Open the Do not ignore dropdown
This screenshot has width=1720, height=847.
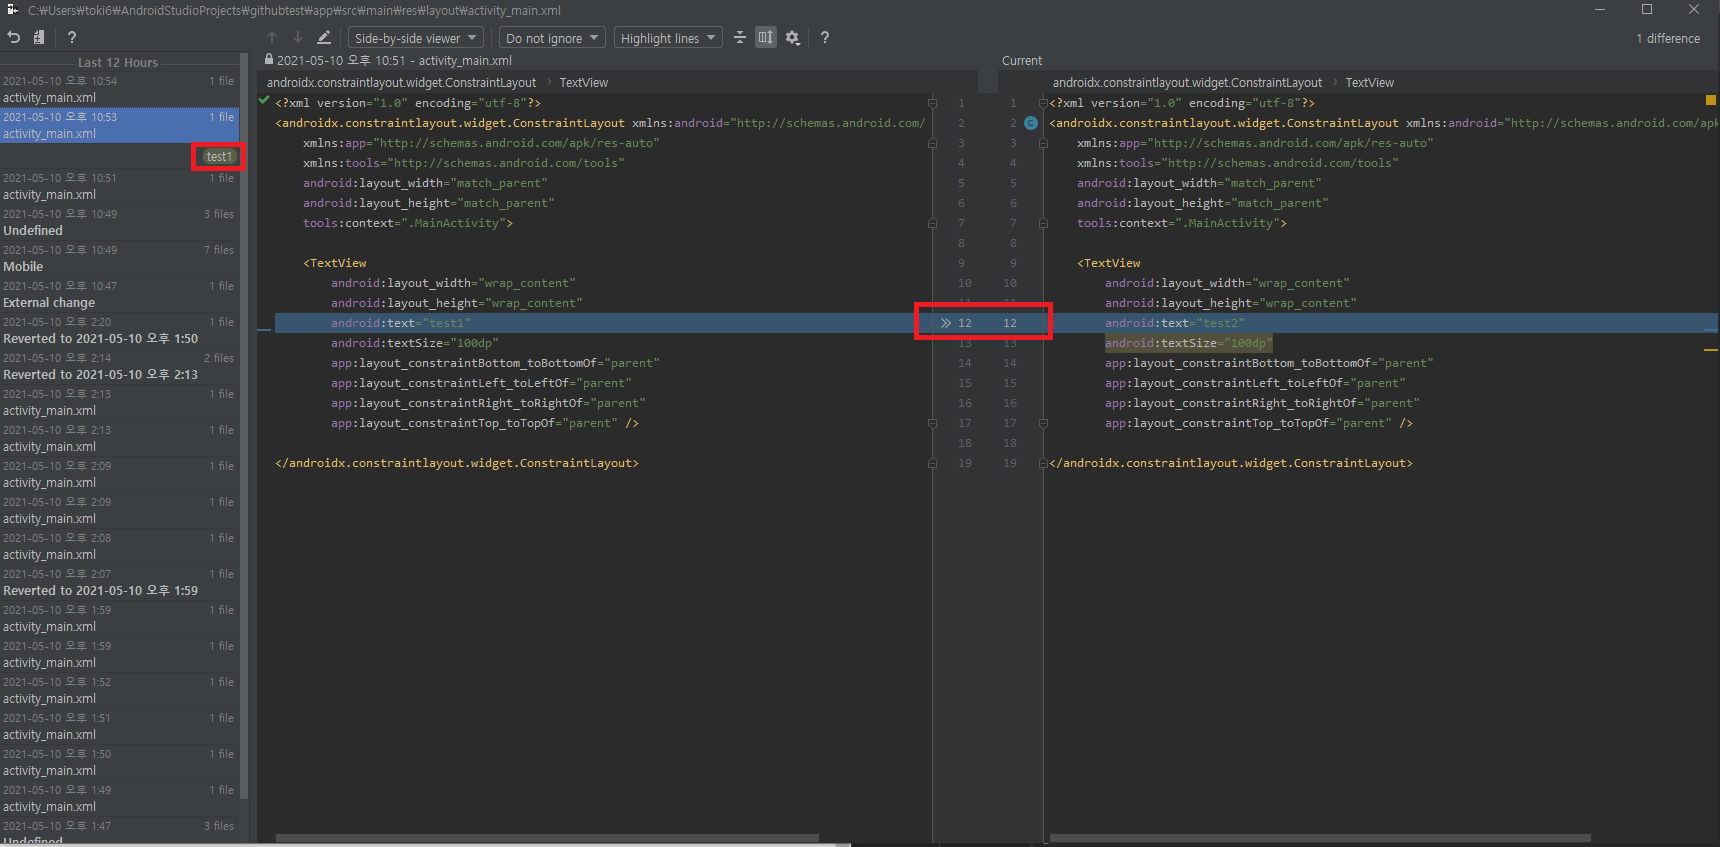[x=552, y=38]
